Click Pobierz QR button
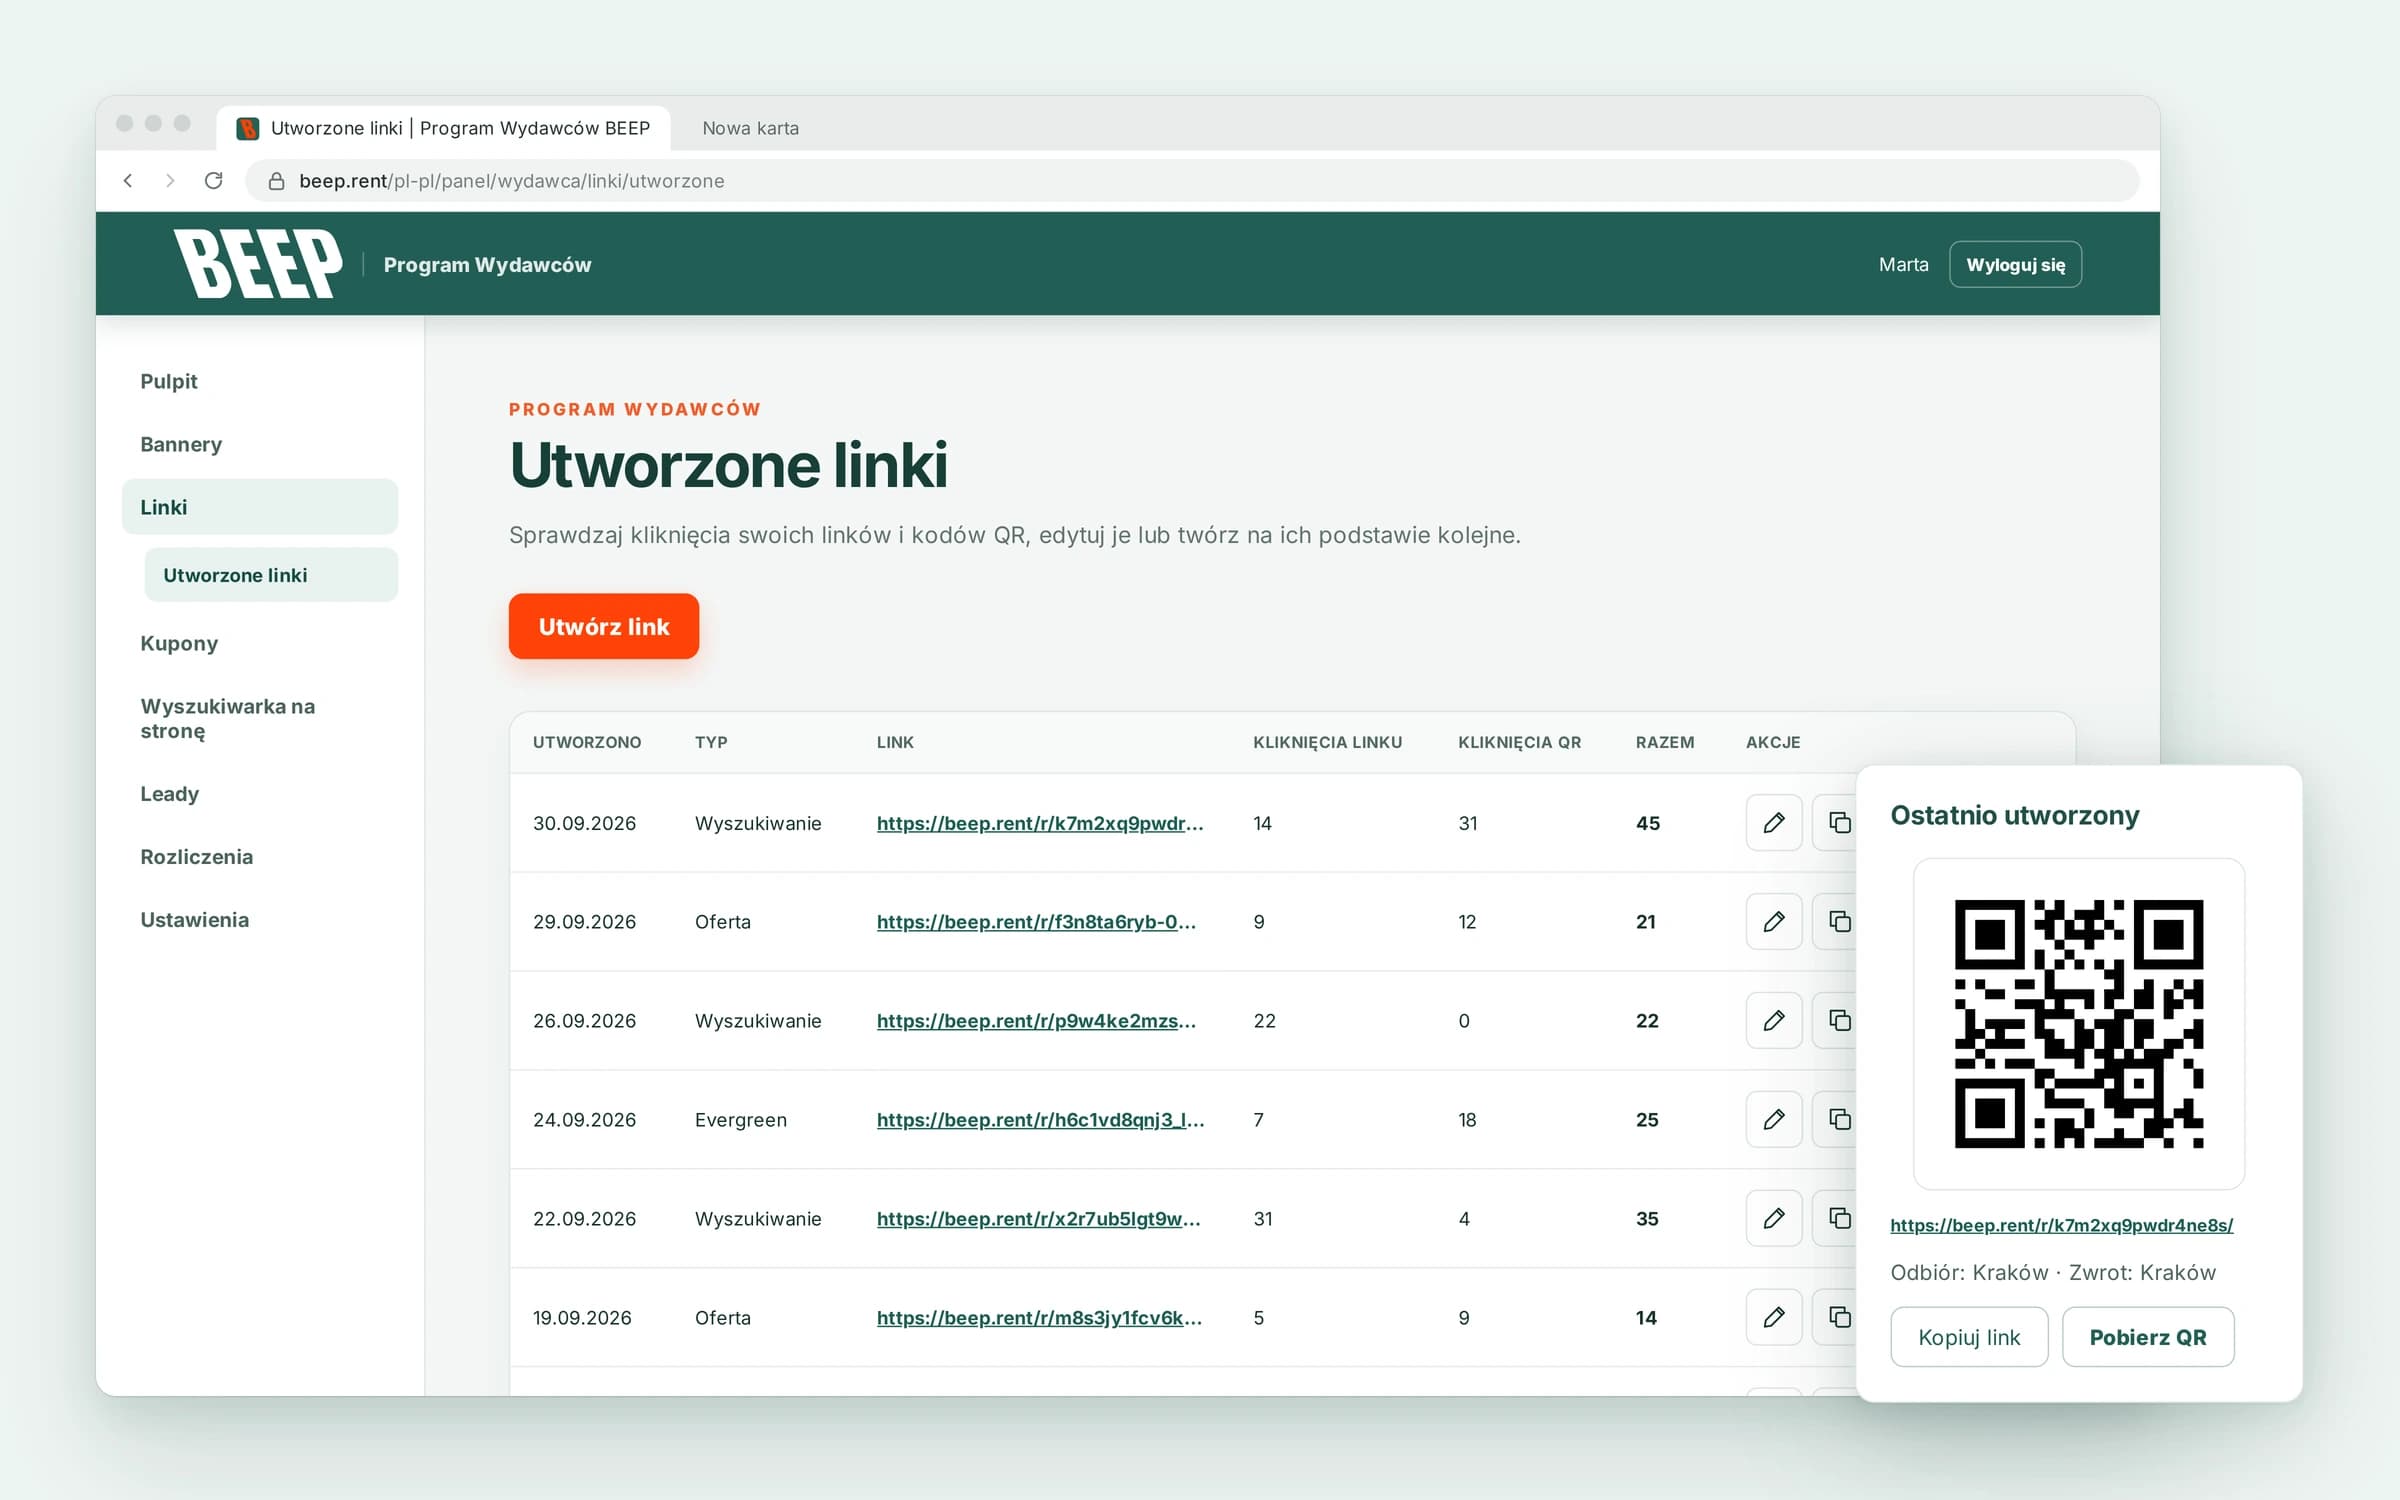 tap(2148, 1337)
